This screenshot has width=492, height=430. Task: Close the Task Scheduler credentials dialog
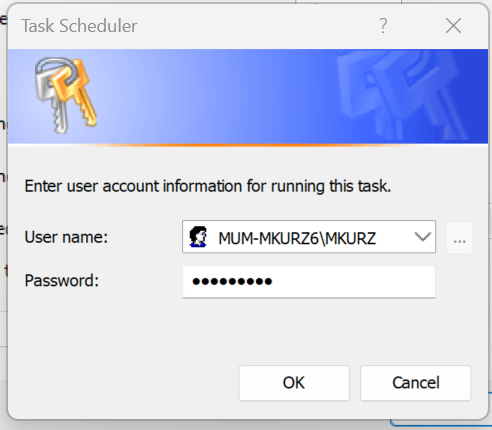coord(453,26)
